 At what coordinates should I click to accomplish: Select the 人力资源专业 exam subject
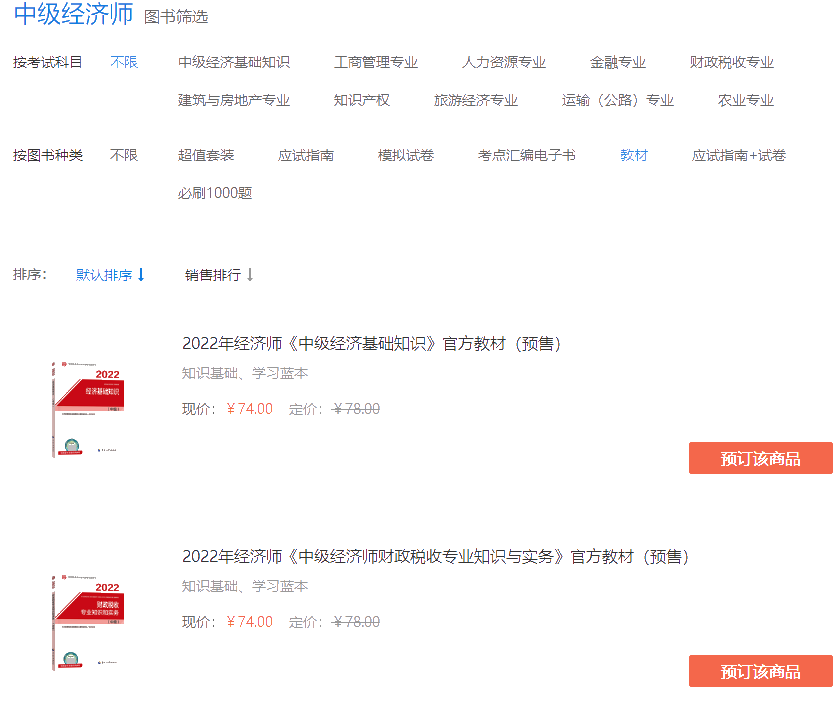tap(503, 61)
